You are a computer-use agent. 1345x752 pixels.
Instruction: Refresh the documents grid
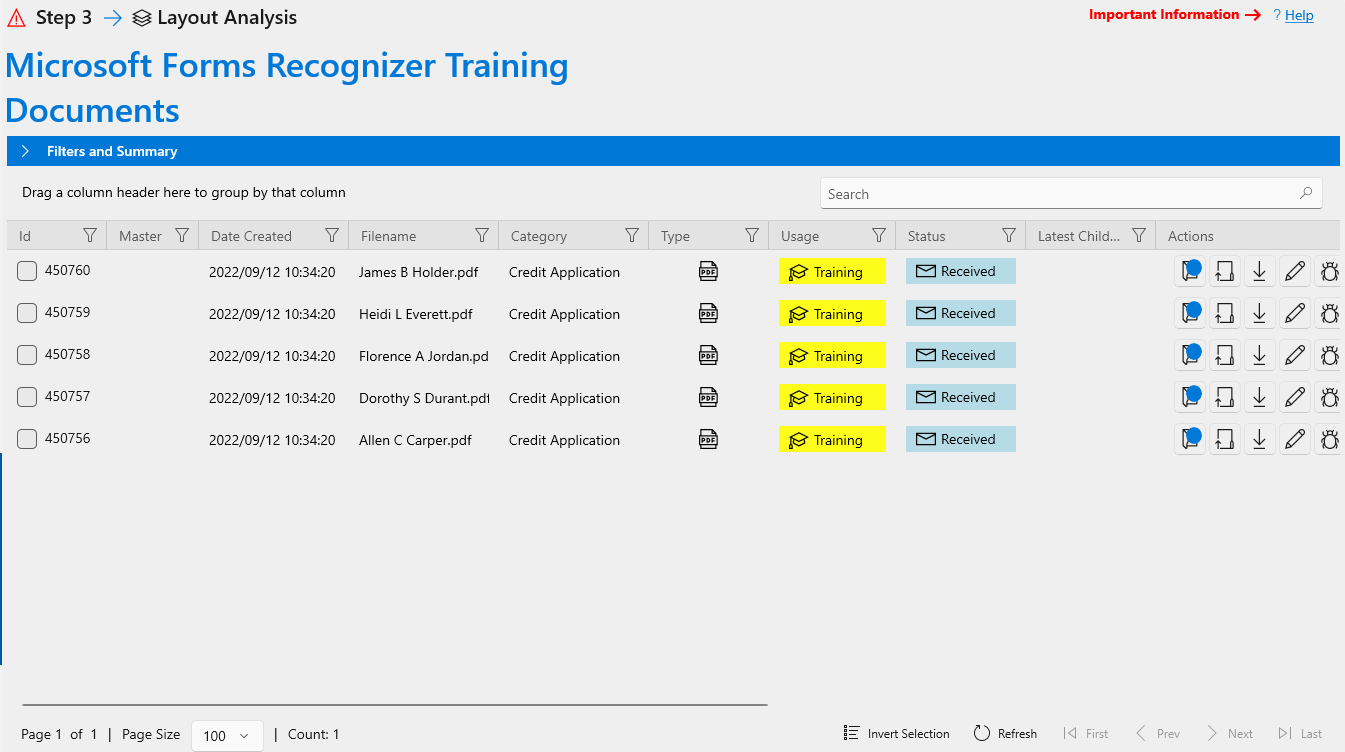coord(1006,734)
